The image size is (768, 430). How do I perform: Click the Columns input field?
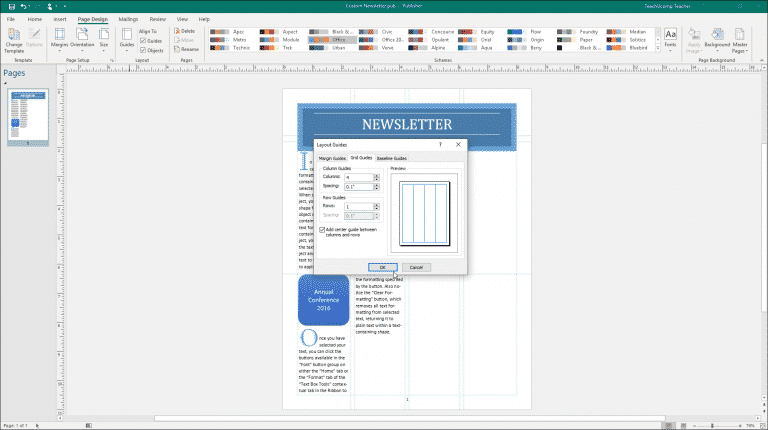[x=359, y=177]
